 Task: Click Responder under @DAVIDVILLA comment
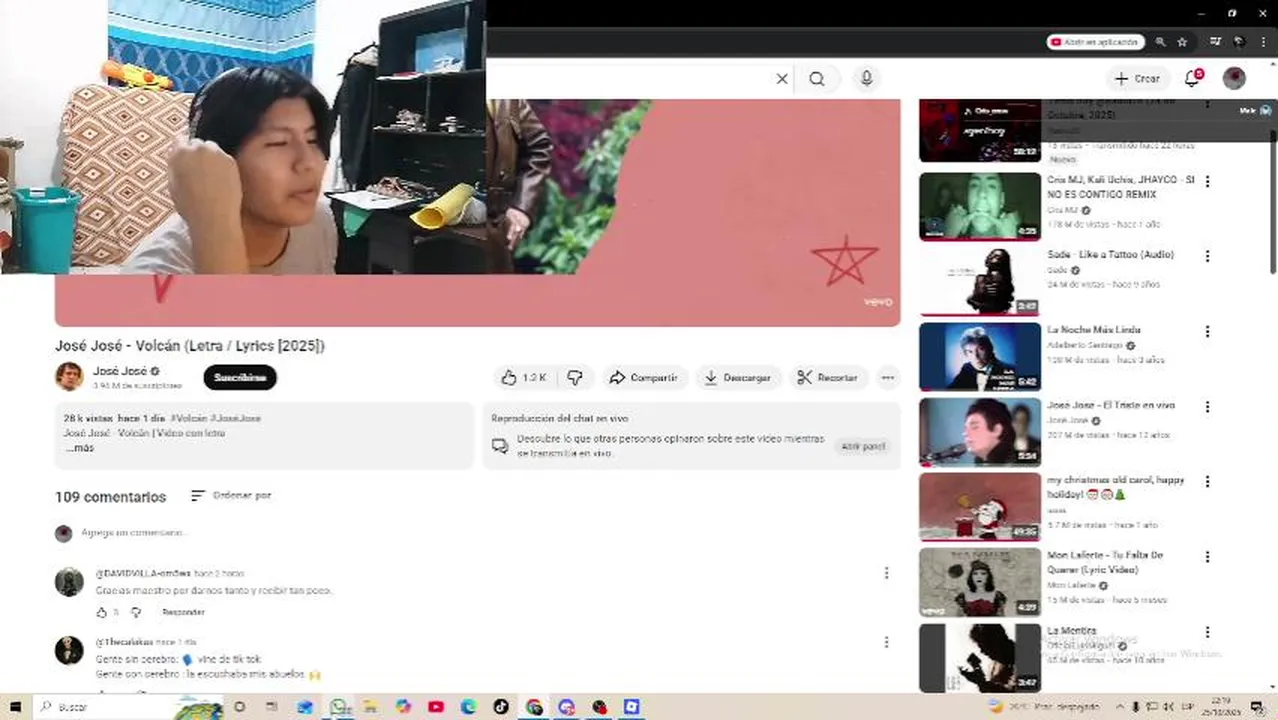pos(183,612)
